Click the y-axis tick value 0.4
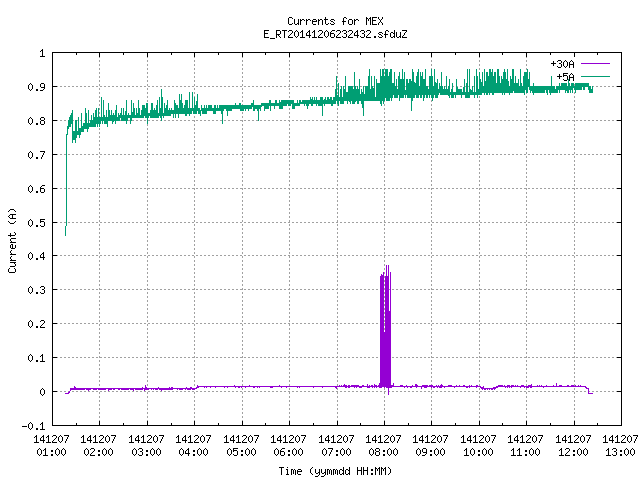The width and height of the screenshot is (640, 480). point(36,256)
